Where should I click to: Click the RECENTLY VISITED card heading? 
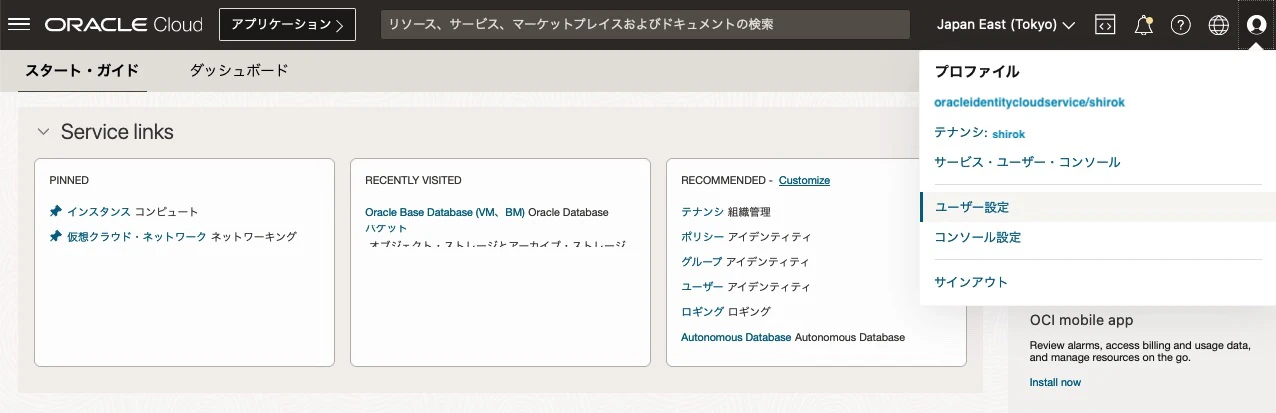click(x=413, y=180)
